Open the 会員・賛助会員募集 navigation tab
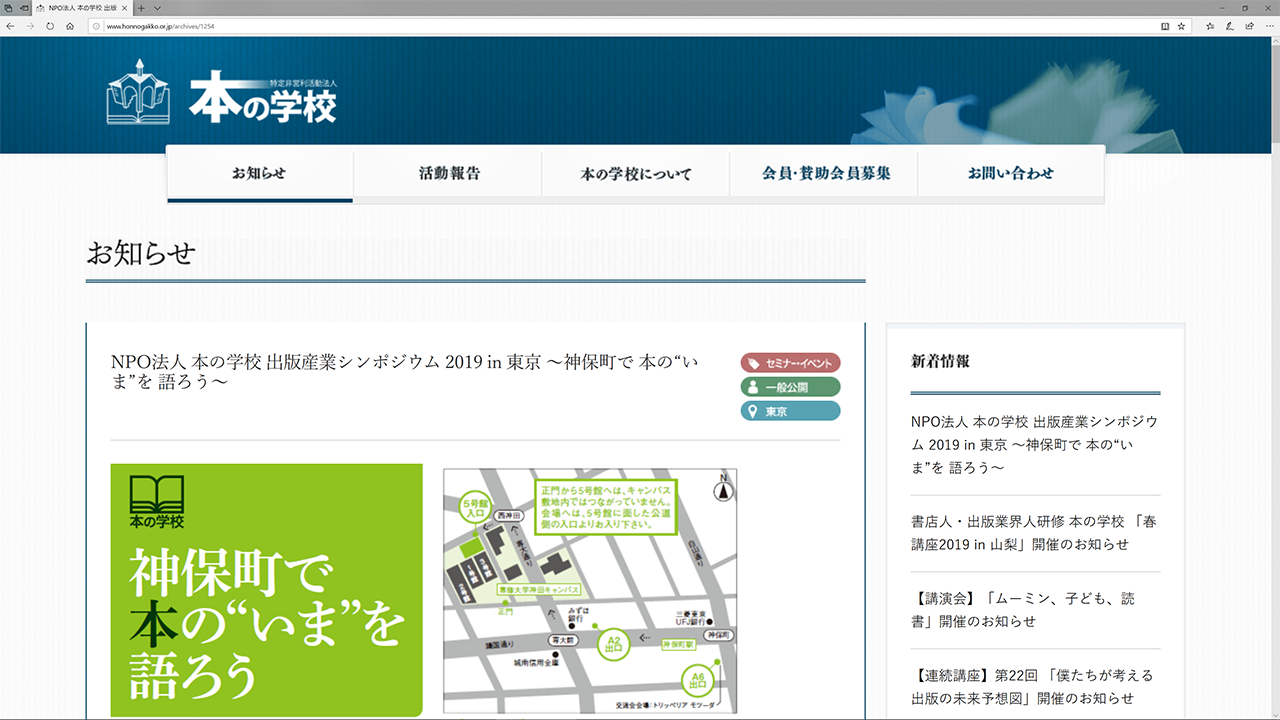 [x=824, y=174]
